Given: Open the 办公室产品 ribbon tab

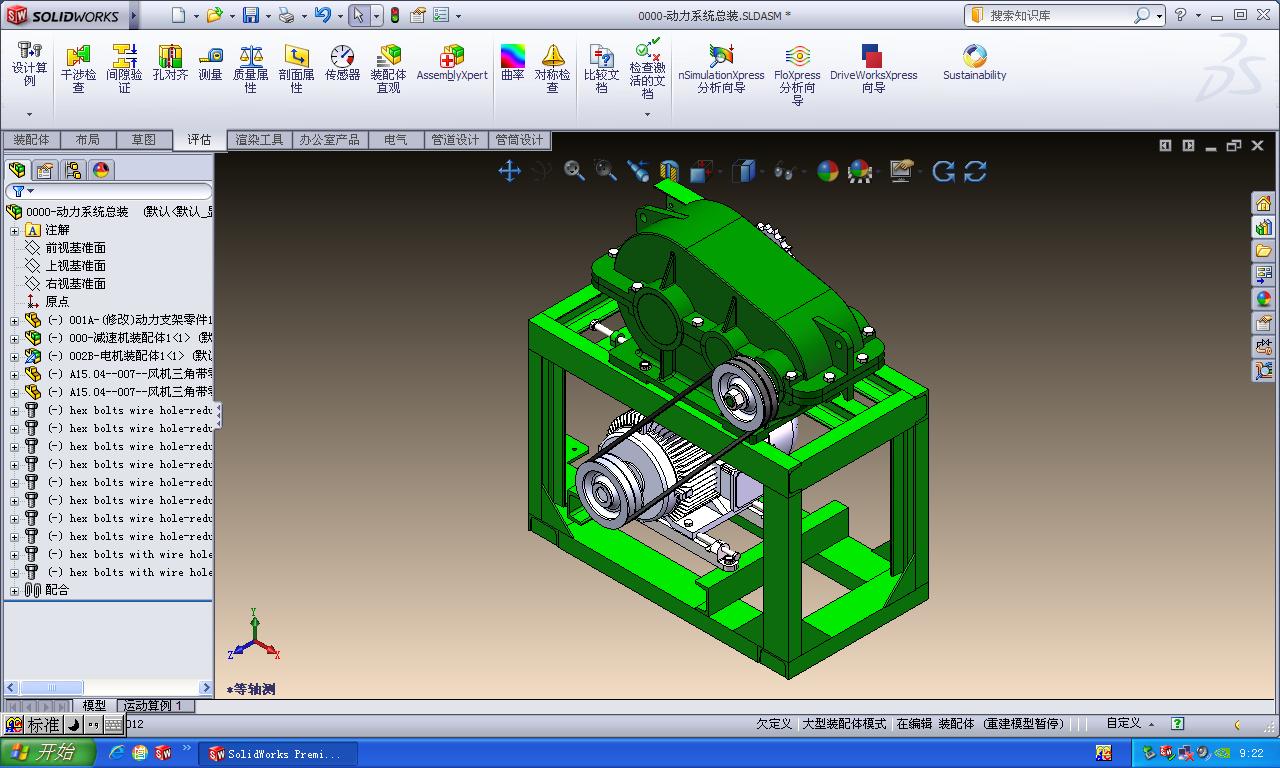Looking at the screenshot, I should tap(329, 140).
